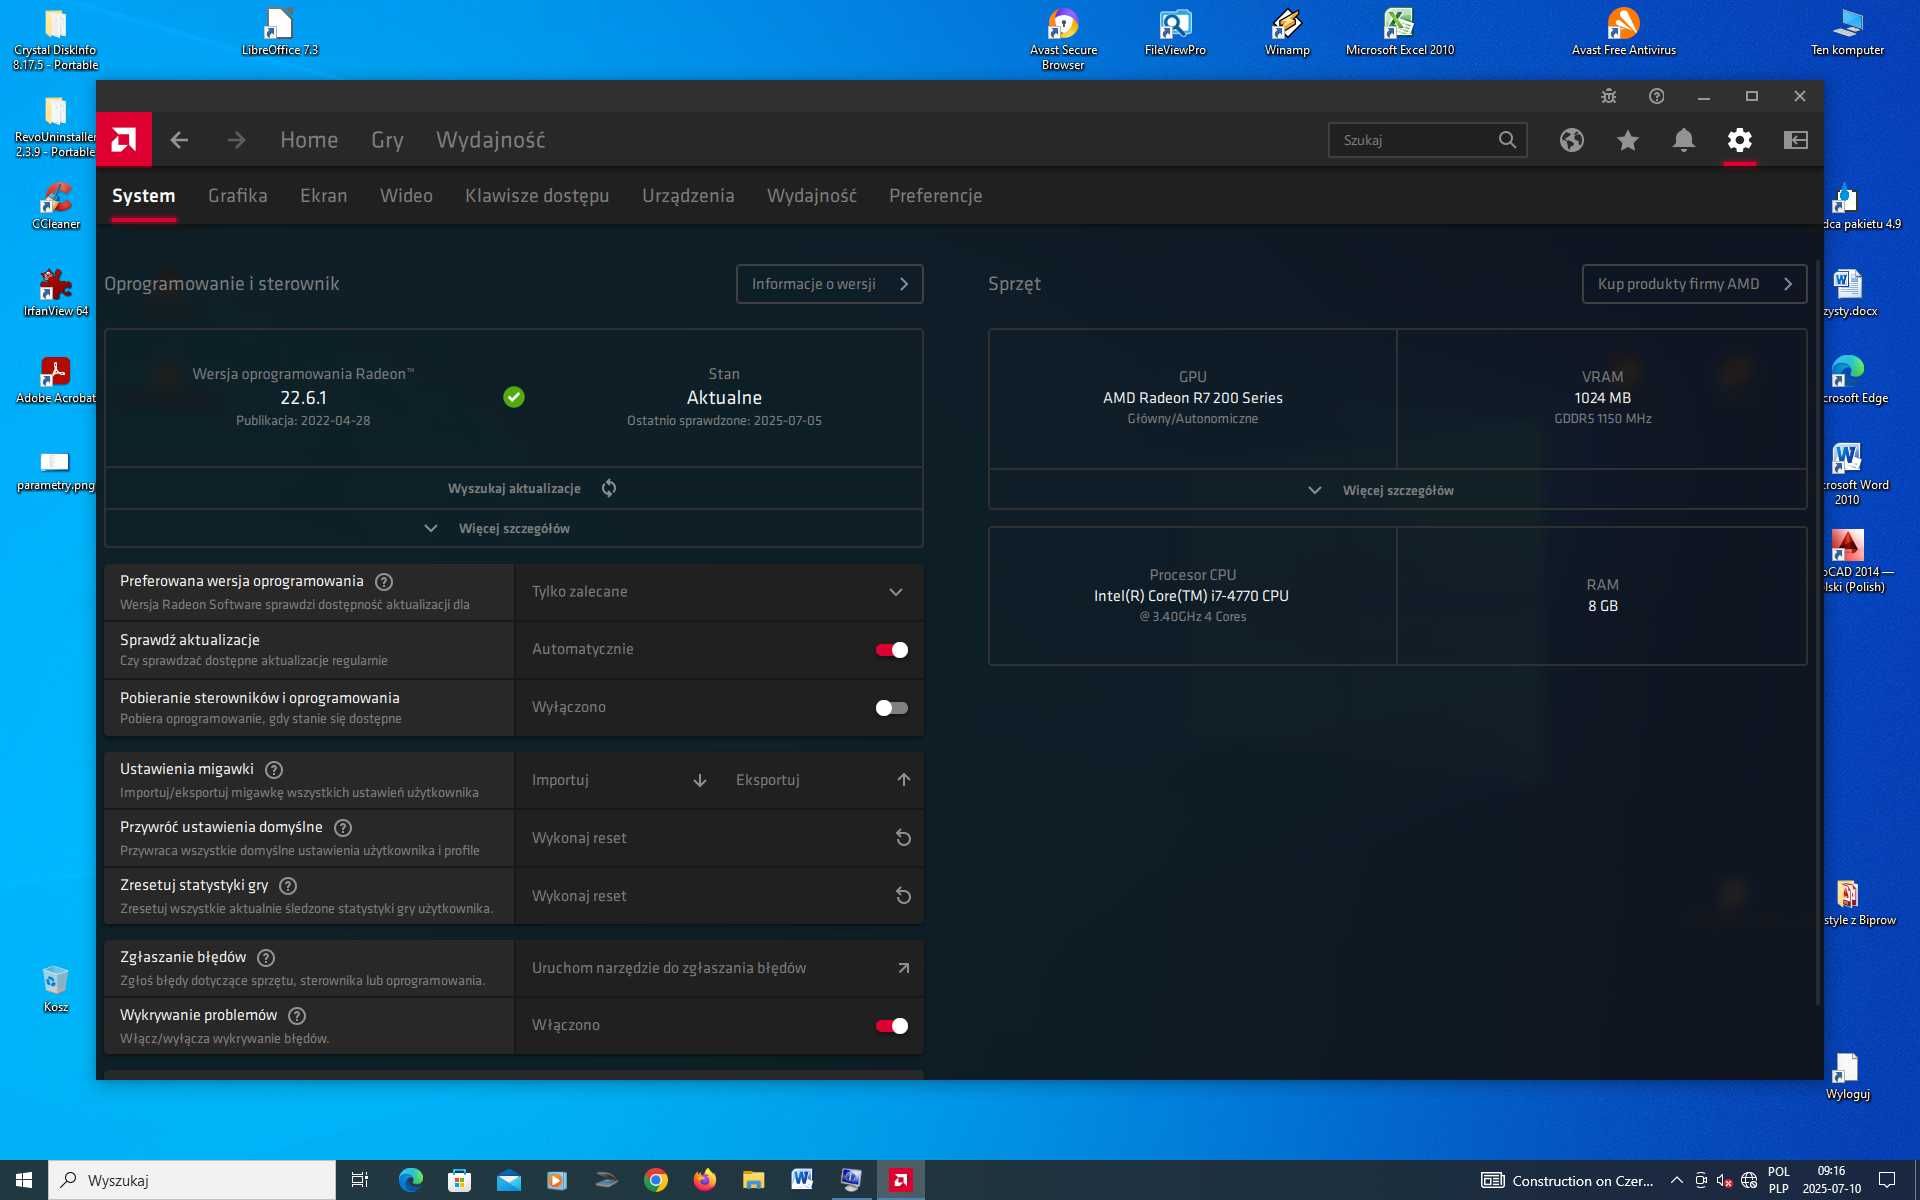Switch to Wideo tab

[x=406, y=196]
